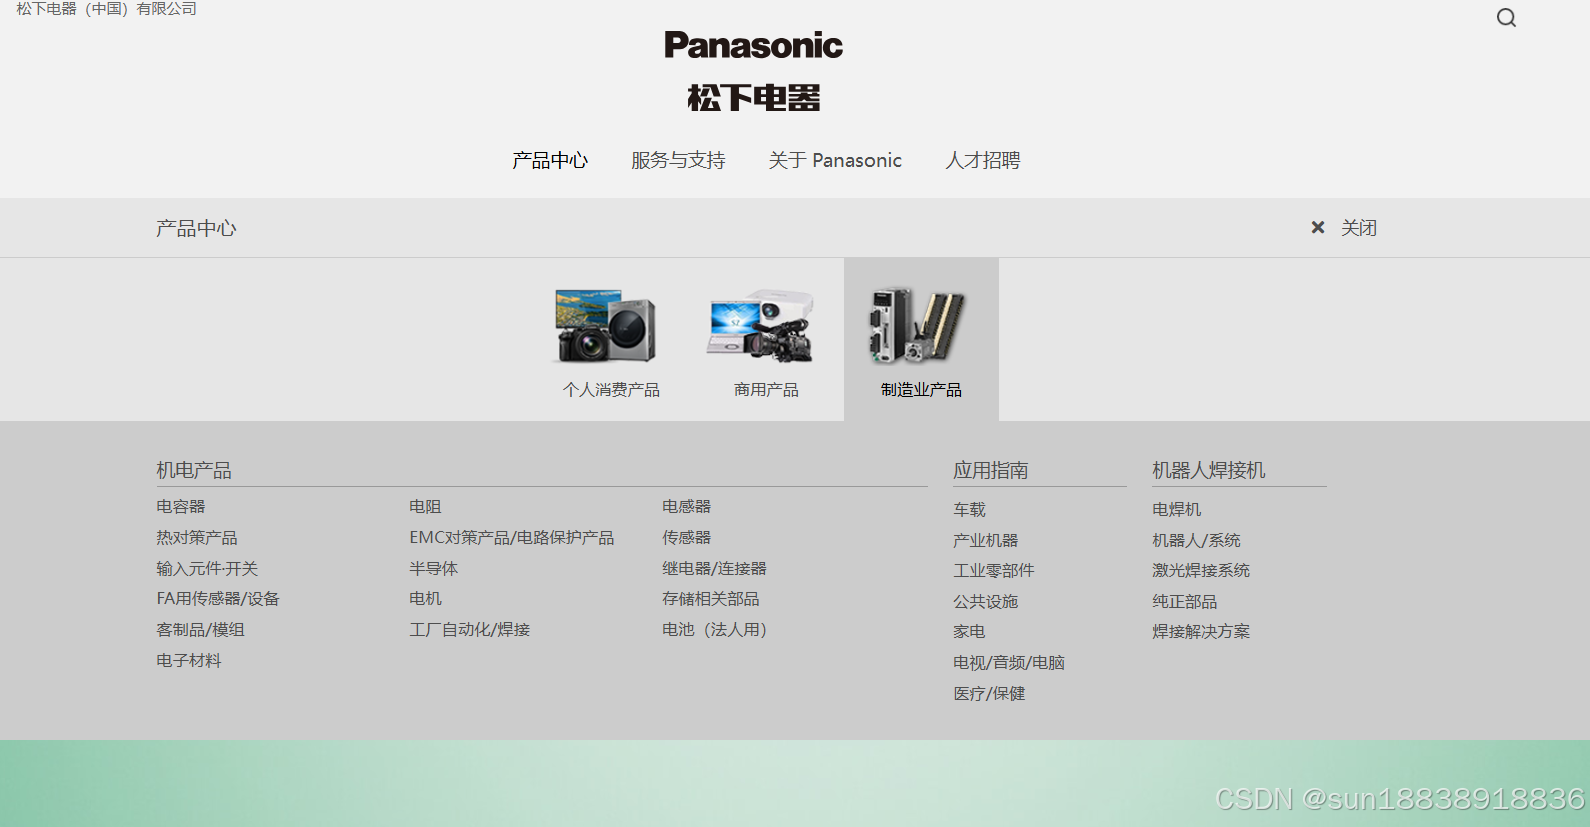
Task: Open FA用传感器/设备 link
Action: point(218,599)
